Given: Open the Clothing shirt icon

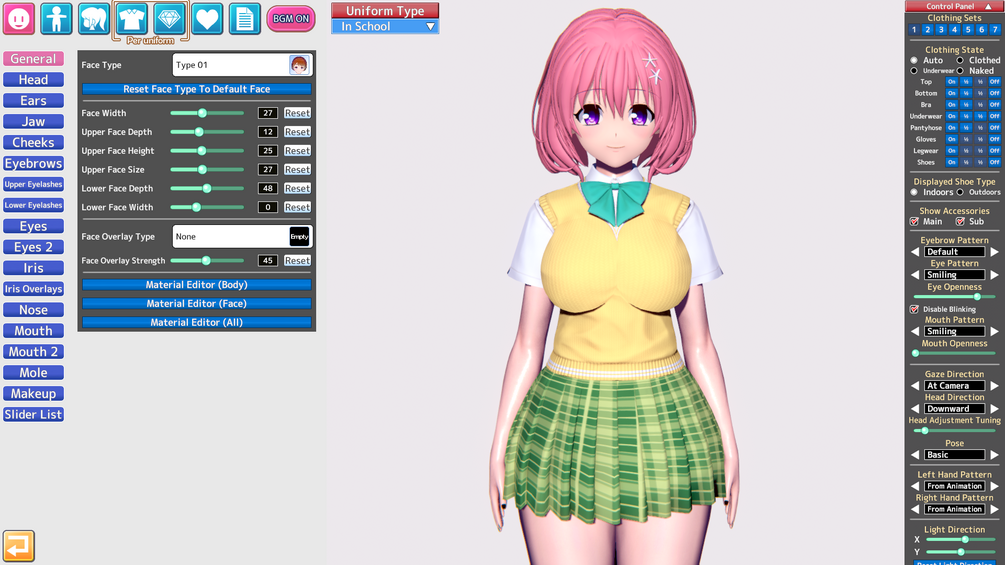Looking at the screenshot, I should pos(131,19).
